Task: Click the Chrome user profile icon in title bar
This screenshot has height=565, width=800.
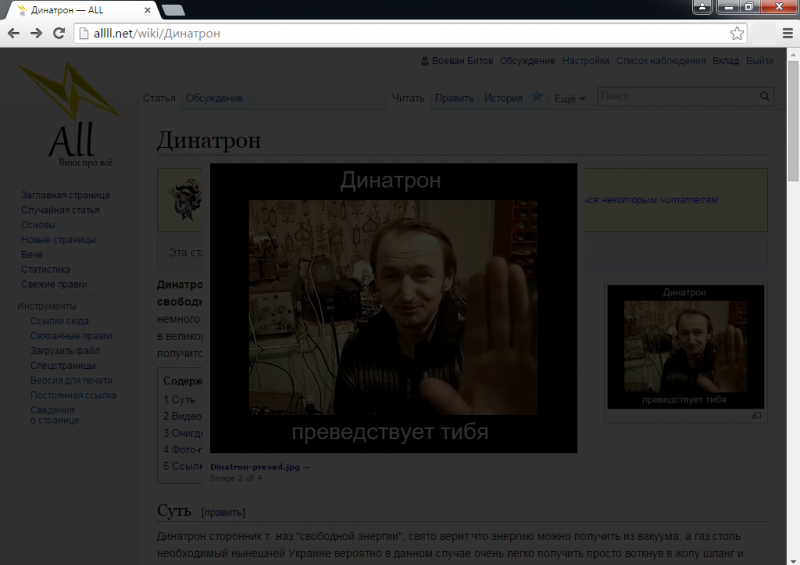Action: coord(703,7)
